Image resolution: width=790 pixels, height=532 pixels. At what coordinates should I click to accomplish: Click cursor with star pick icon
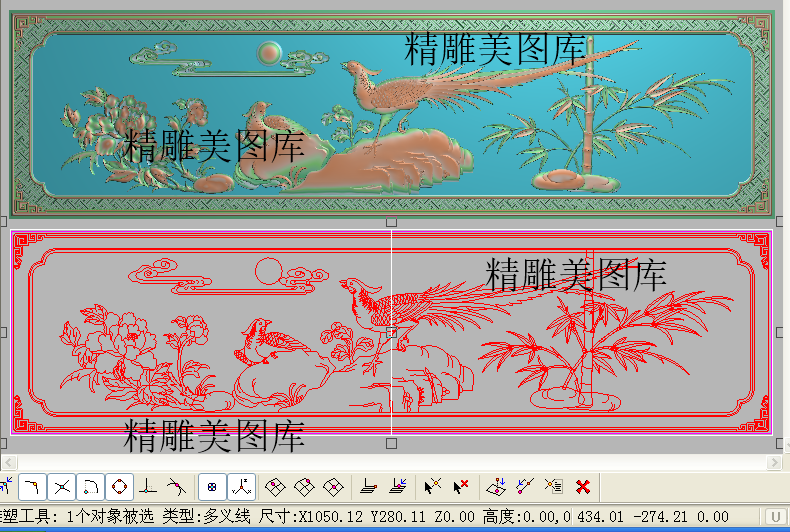click(x=432, y=487)
